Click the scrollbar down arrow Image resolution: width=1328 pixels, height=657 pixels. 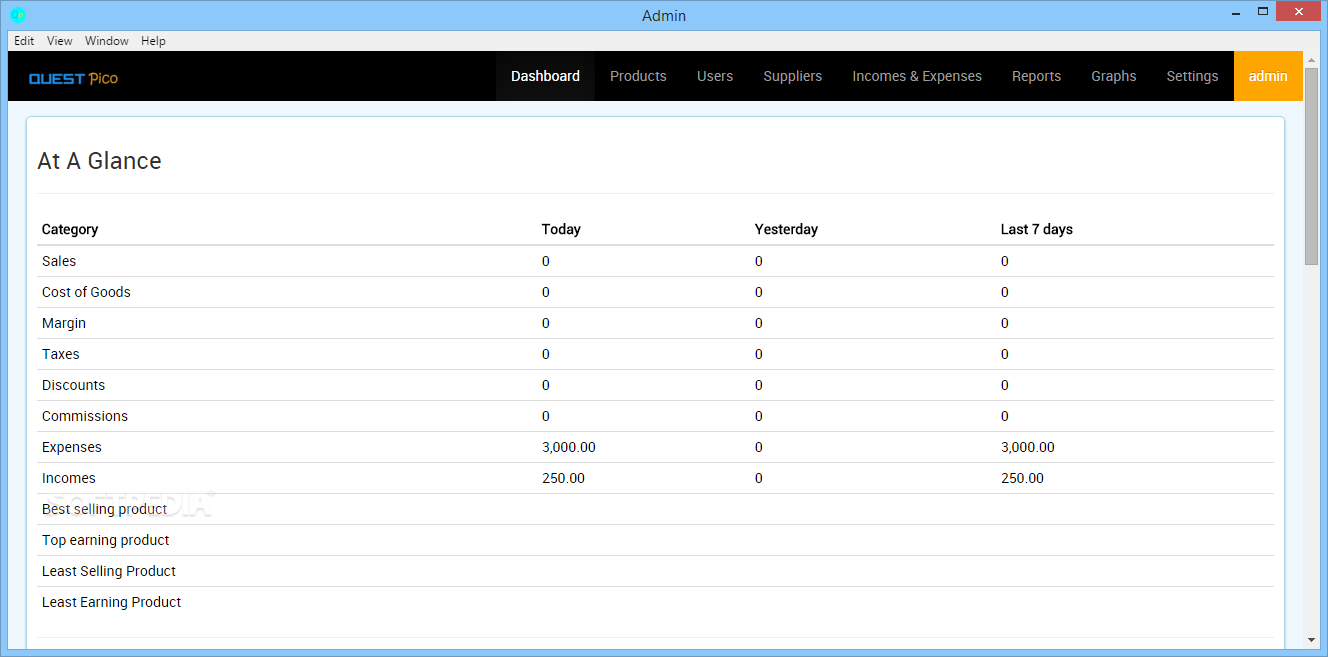1311,640
